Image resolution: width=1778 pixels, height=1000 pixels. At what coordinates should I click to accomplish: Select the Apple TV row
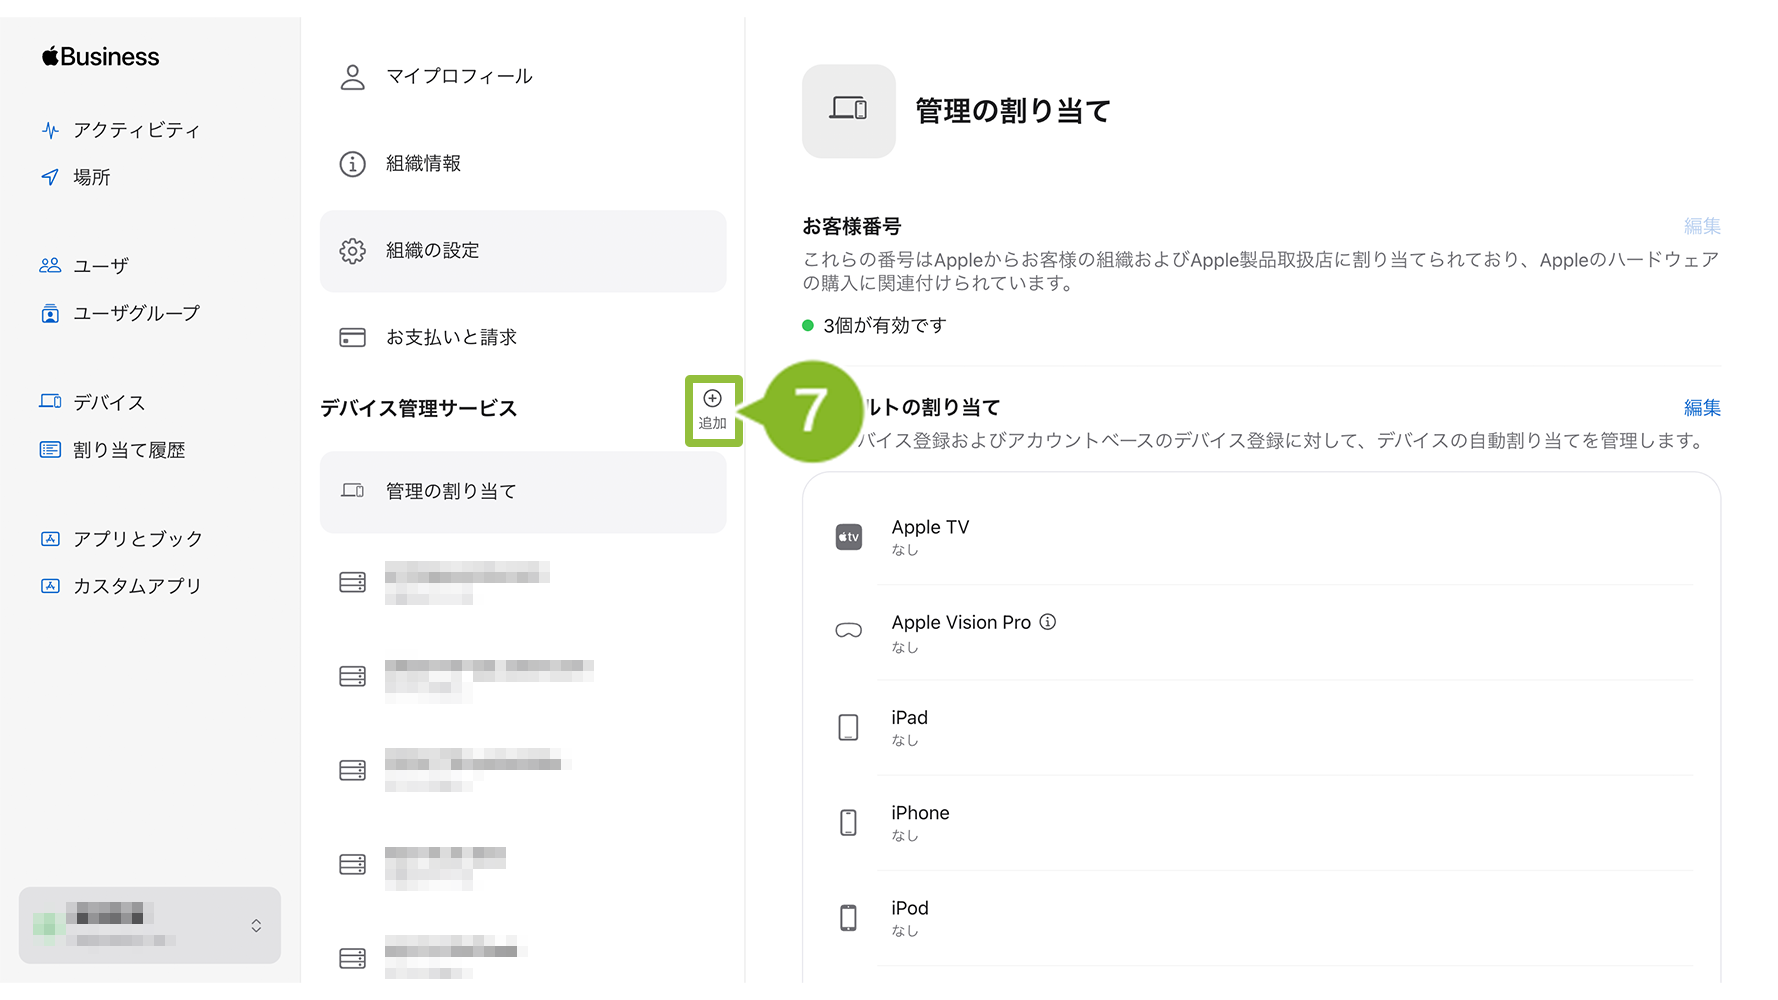coord(1261,537)
